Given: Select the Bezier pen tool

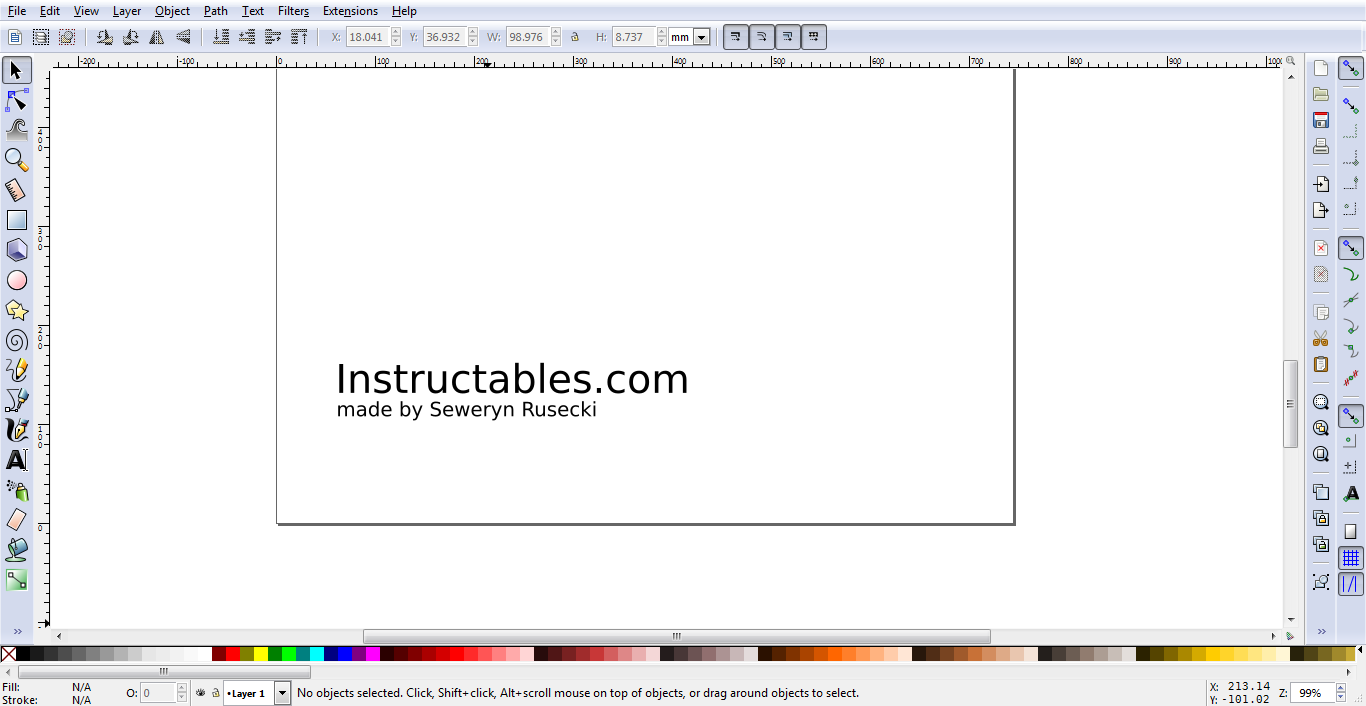Looking at the screenshot, I should (x=17, y=400).
